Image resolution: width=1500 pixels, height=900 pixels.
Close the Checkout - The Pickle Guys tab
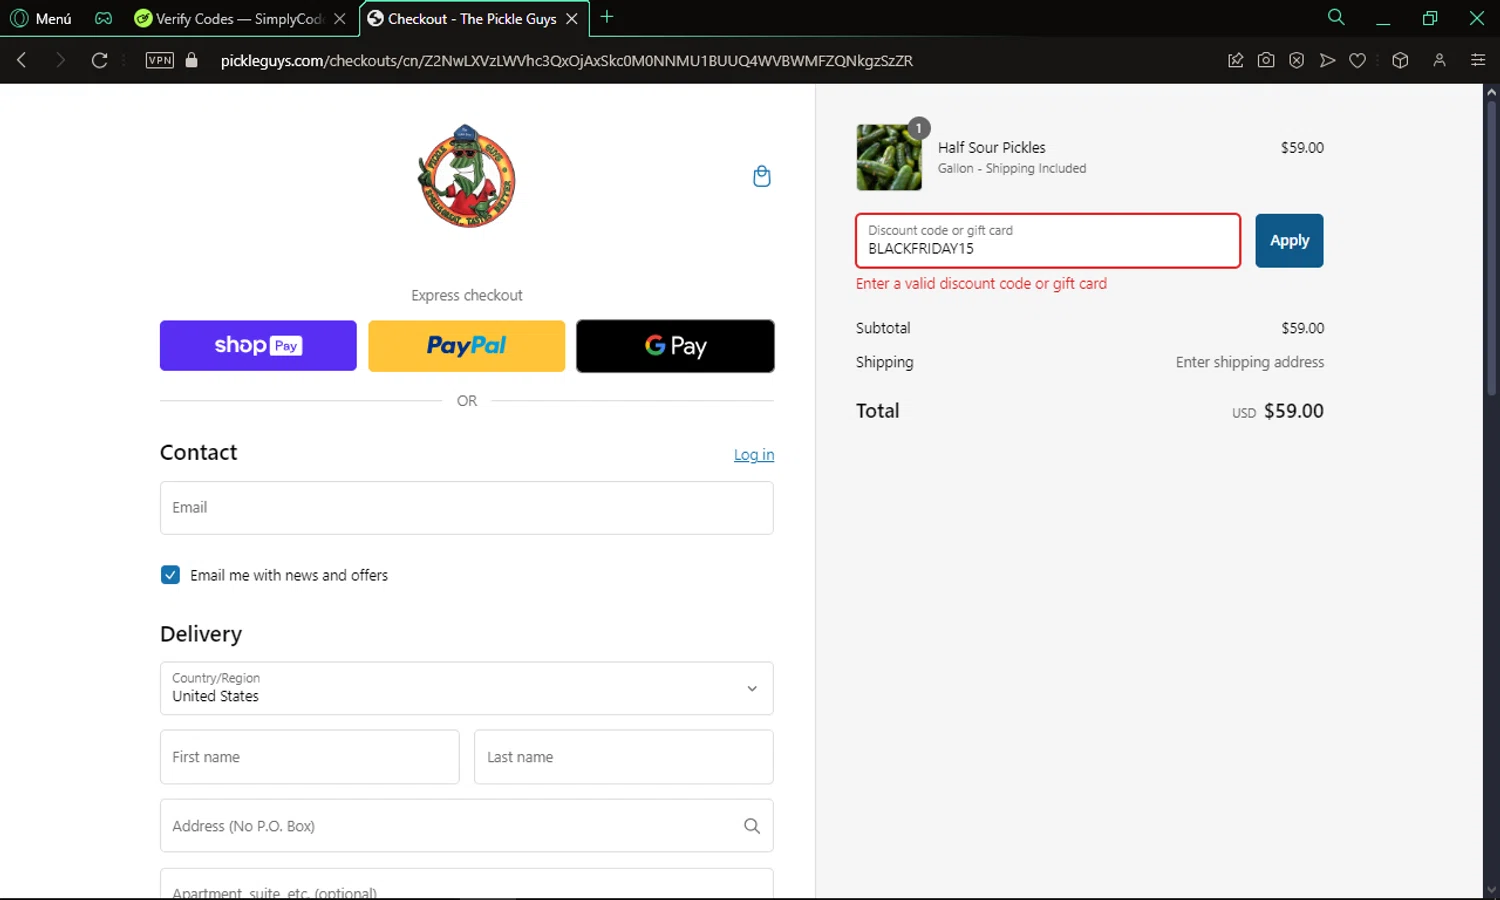pyautogui.click(x=572, y=18)
